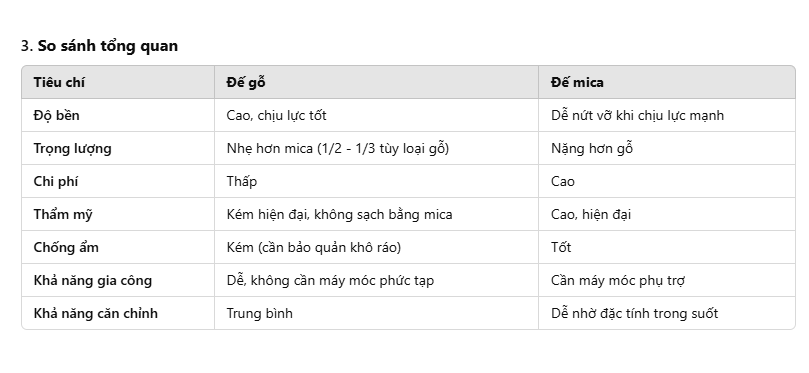Click the 'Đế mica' column header

577,83
